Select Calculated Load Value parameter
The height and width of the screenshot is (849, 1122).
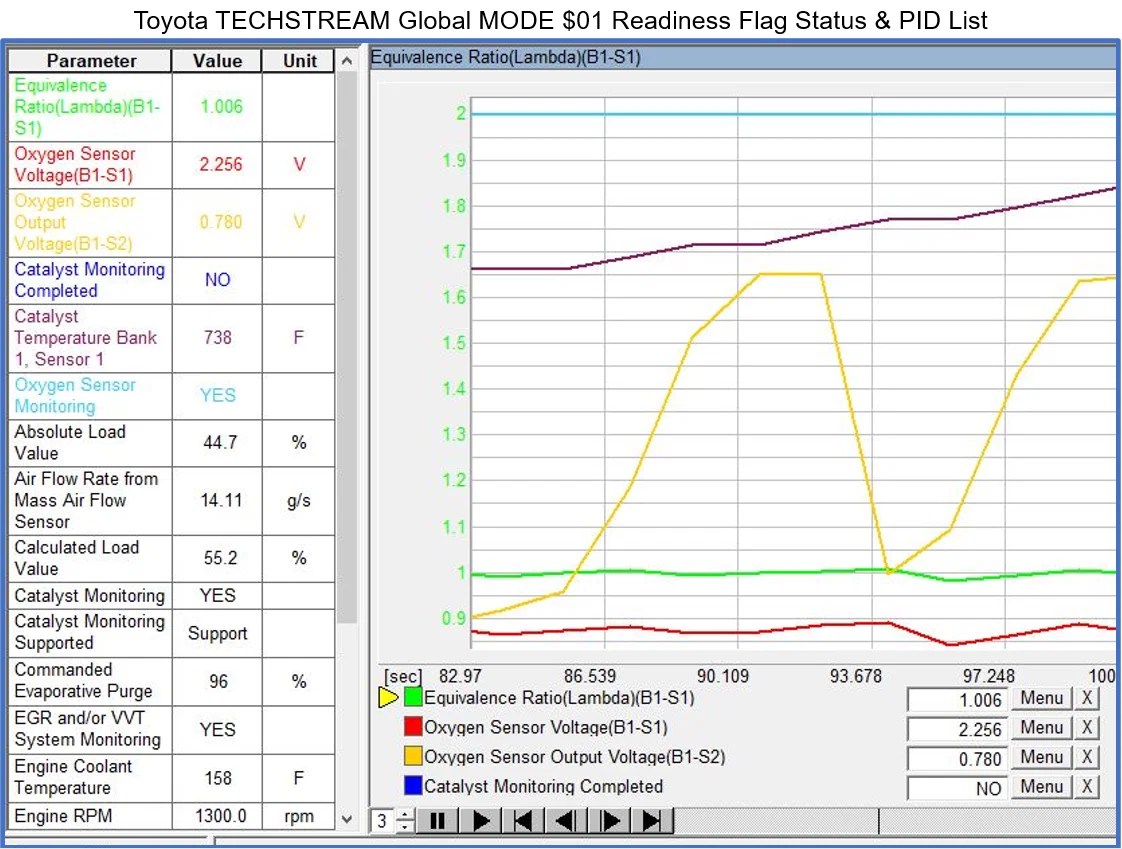172,558
